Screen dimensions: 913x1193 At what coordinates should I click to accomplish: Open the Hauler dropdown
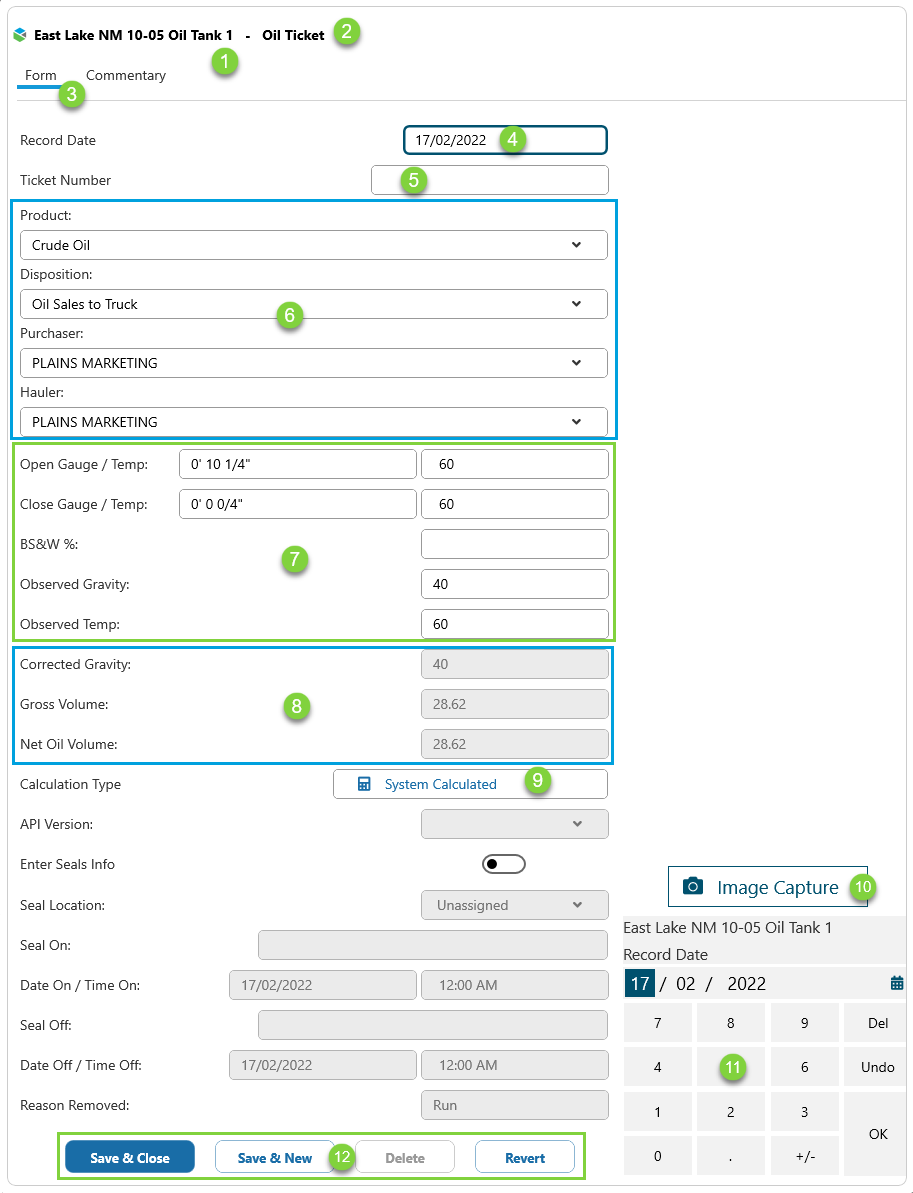click(576, 422)
